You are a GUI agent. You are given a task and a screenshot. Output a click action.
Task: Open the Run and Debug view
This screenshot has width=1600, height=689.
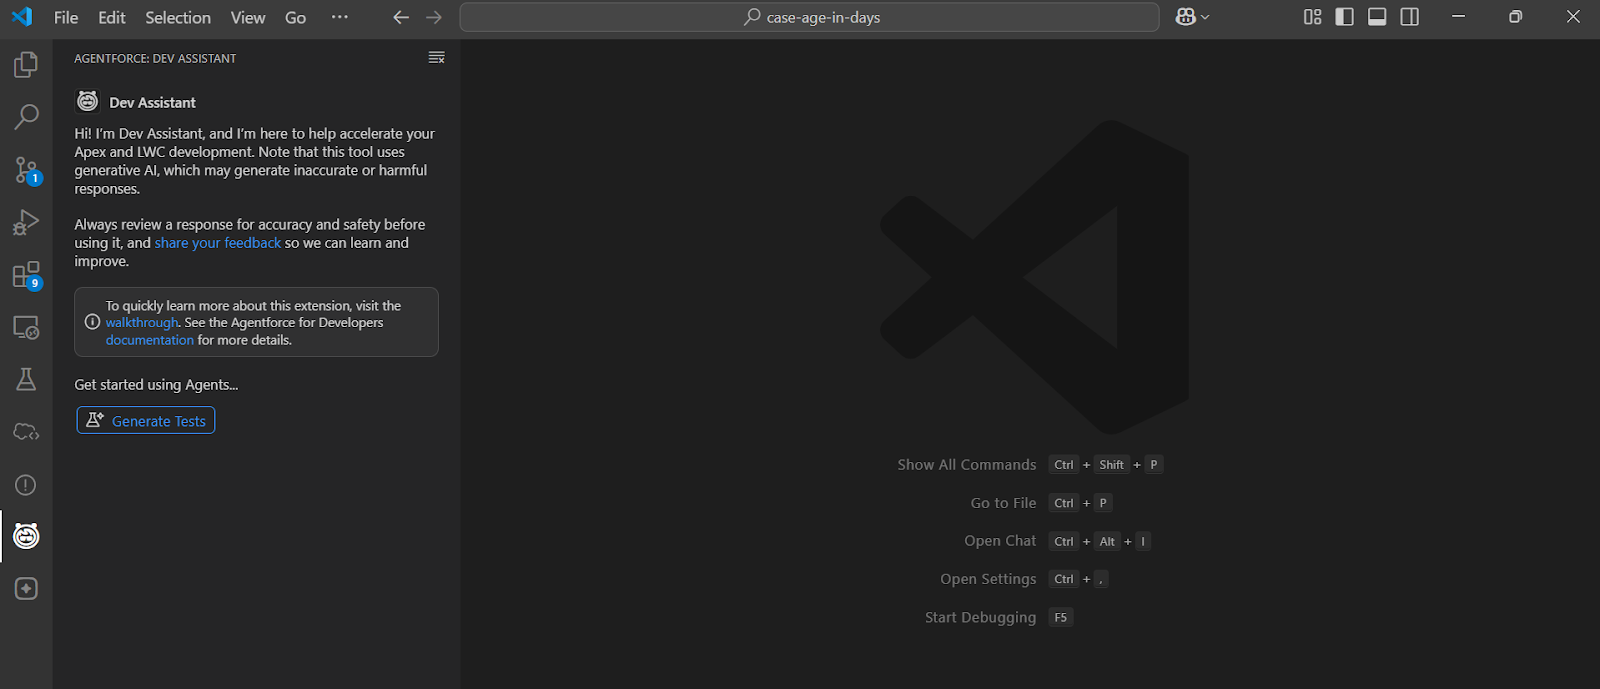coord(26,222)
